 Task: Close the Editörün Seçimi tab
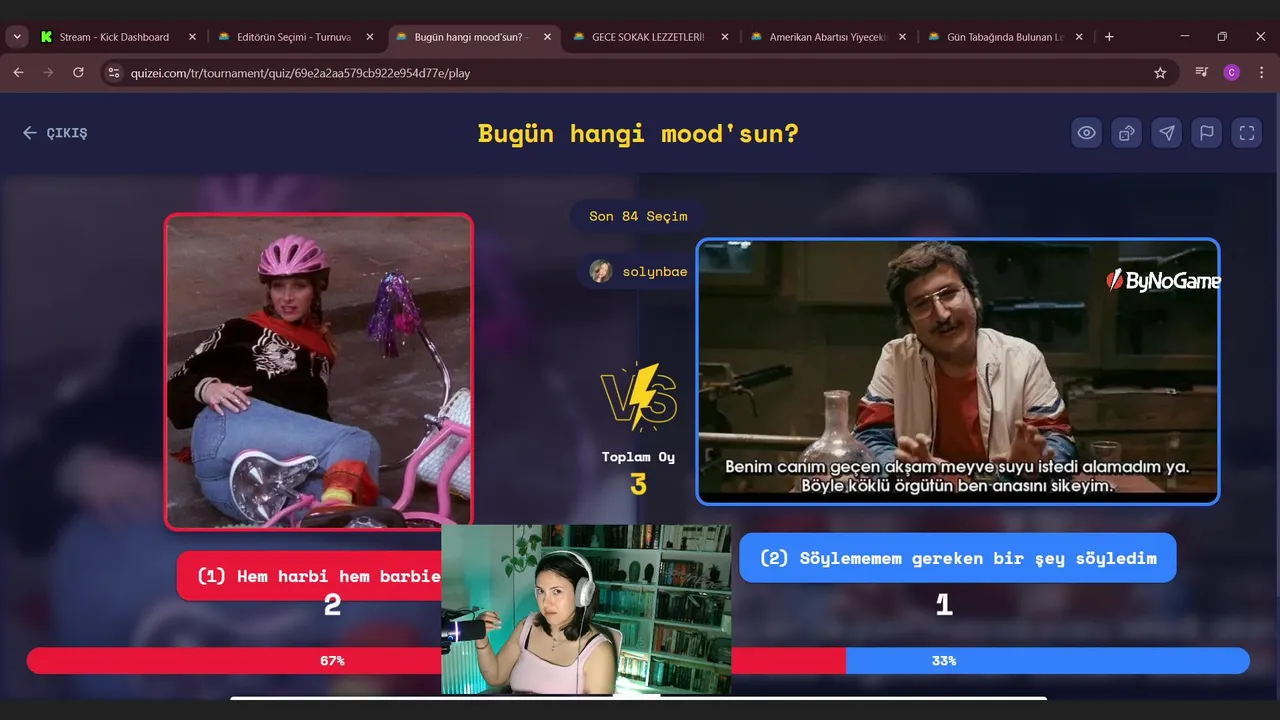pos(369,37)
